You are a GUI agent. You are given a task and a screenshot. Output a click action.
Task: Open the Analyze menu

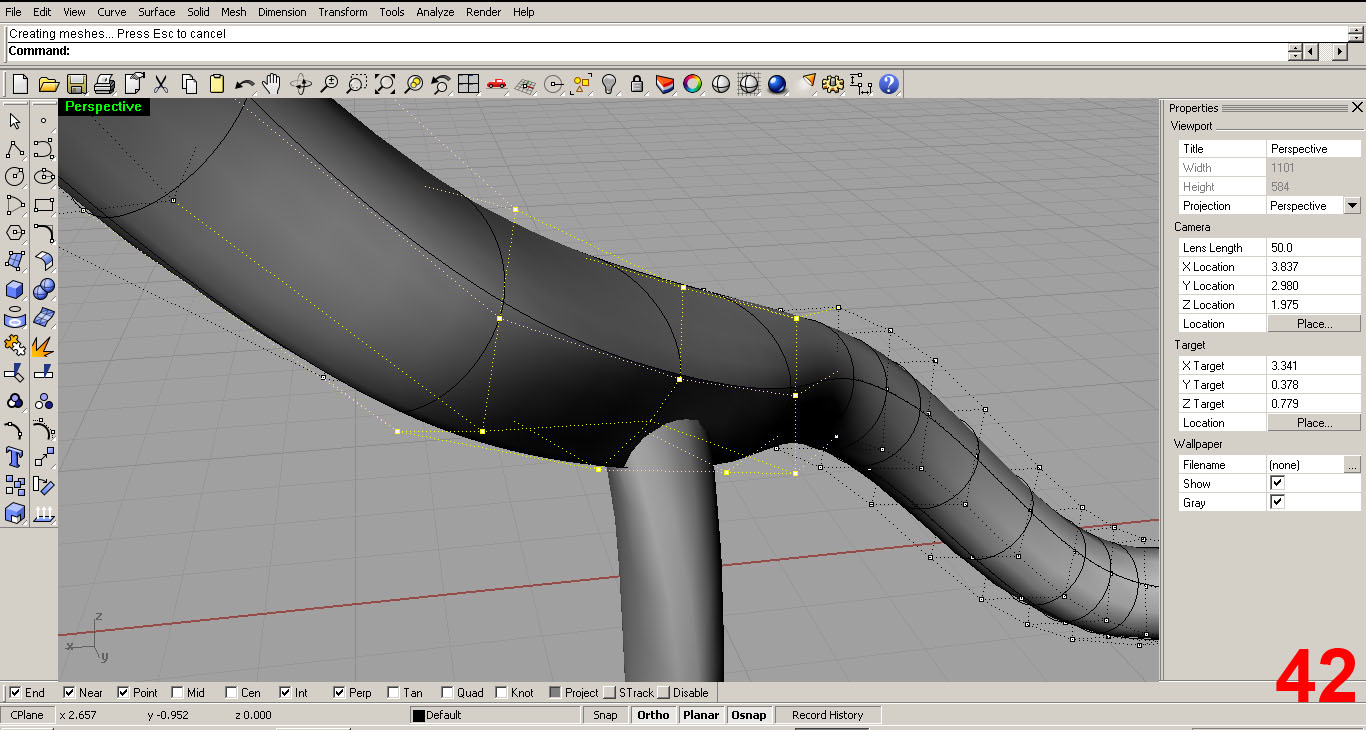point(435,12)
